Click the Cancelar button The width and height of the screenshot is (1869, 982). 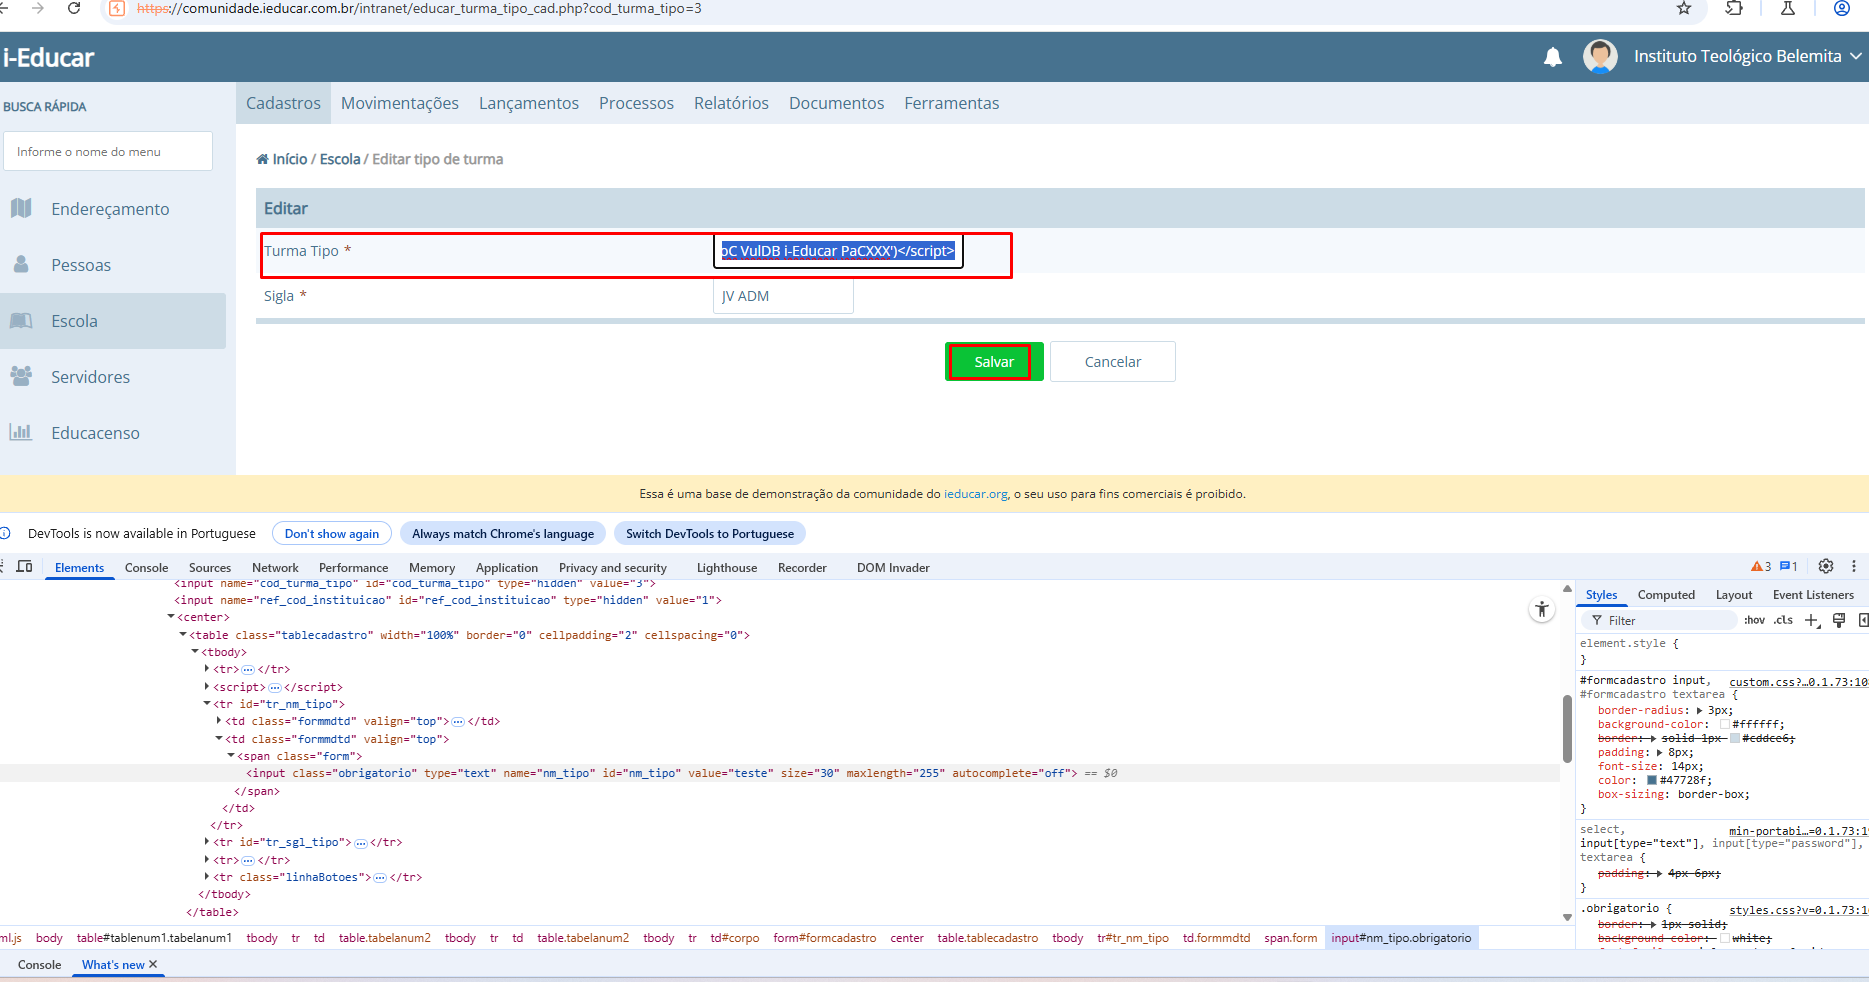(1112, 361)
